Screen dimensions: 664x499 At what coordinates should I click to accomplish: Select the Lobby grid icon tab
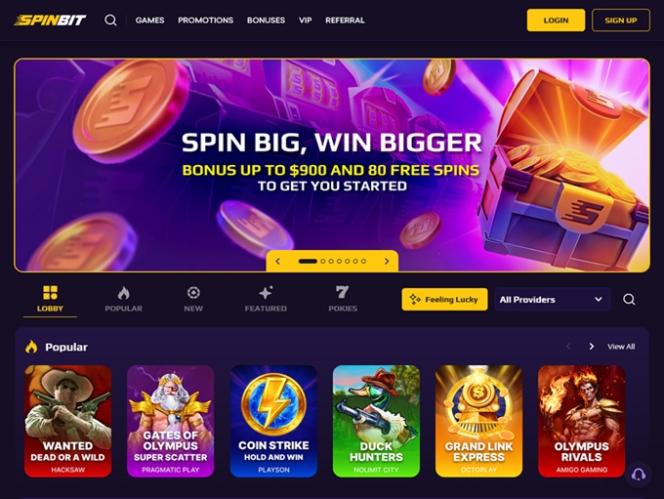[50, 299]
